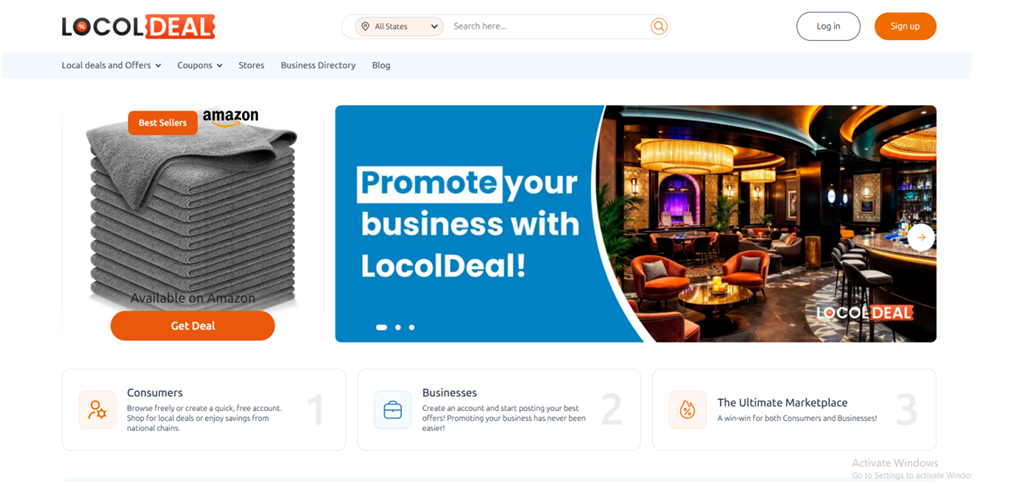Image resolution: width=1012 pixels, height=483 pixels.
Task: Click the Get Deal button
Action: 193,325
